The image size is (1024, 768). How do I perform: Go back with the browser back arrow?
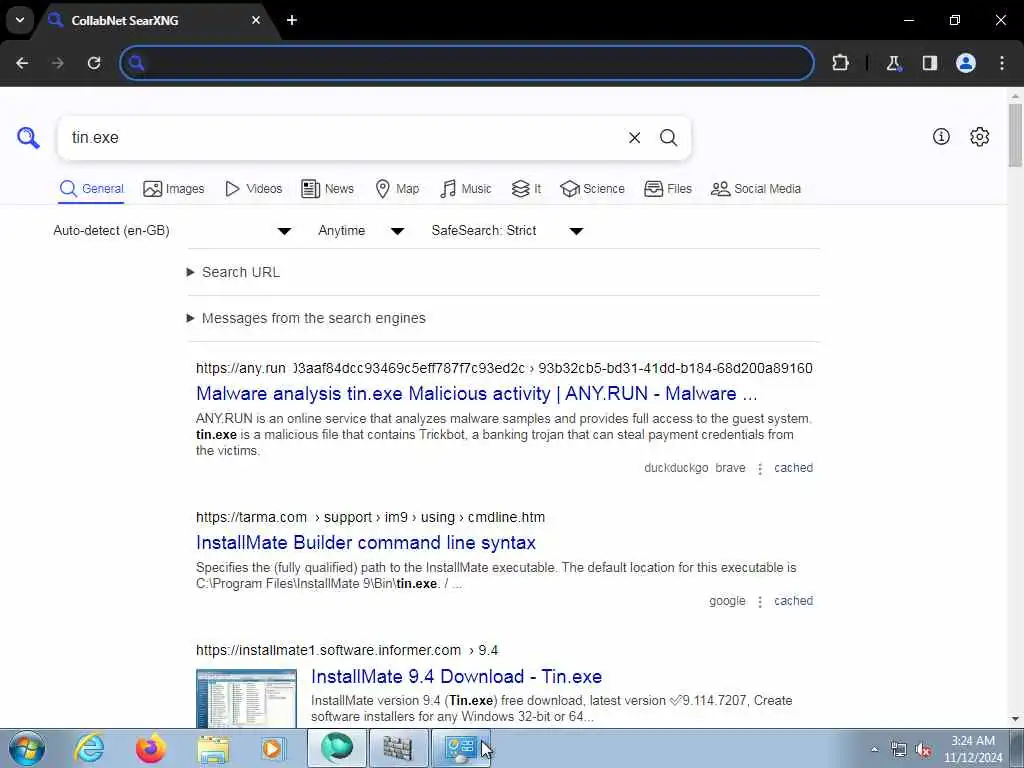(x=22, y=63)
